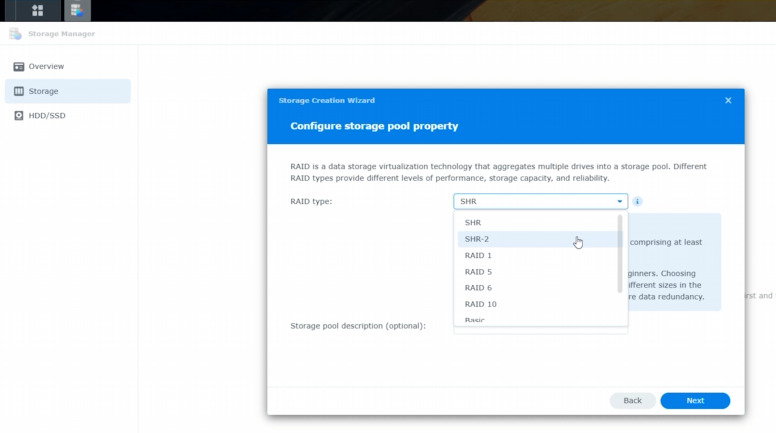Open the main menu grid icon in taskbar

[x=38, y=10]
